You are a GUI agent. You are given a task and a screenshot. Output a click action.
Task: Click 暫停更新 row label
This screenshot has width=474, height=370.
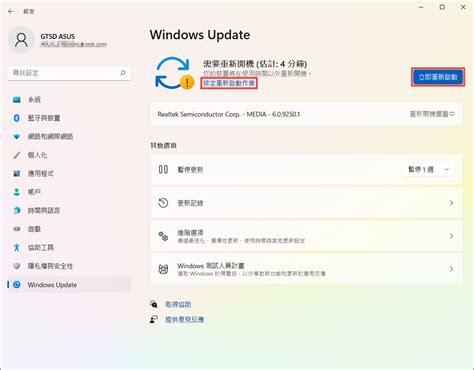click(x=190, y=170)
